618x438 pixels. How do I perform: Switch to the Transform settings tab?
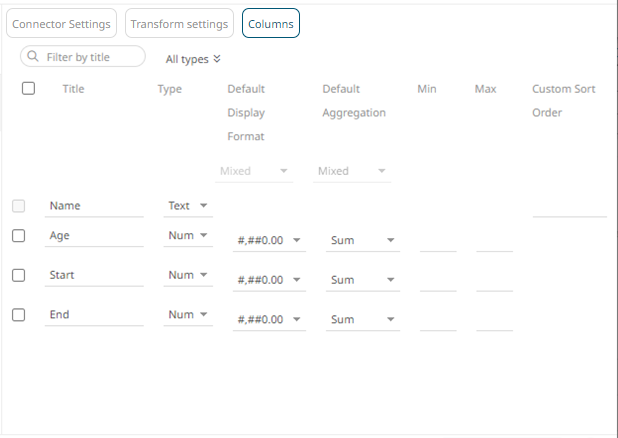coord(180,23)
